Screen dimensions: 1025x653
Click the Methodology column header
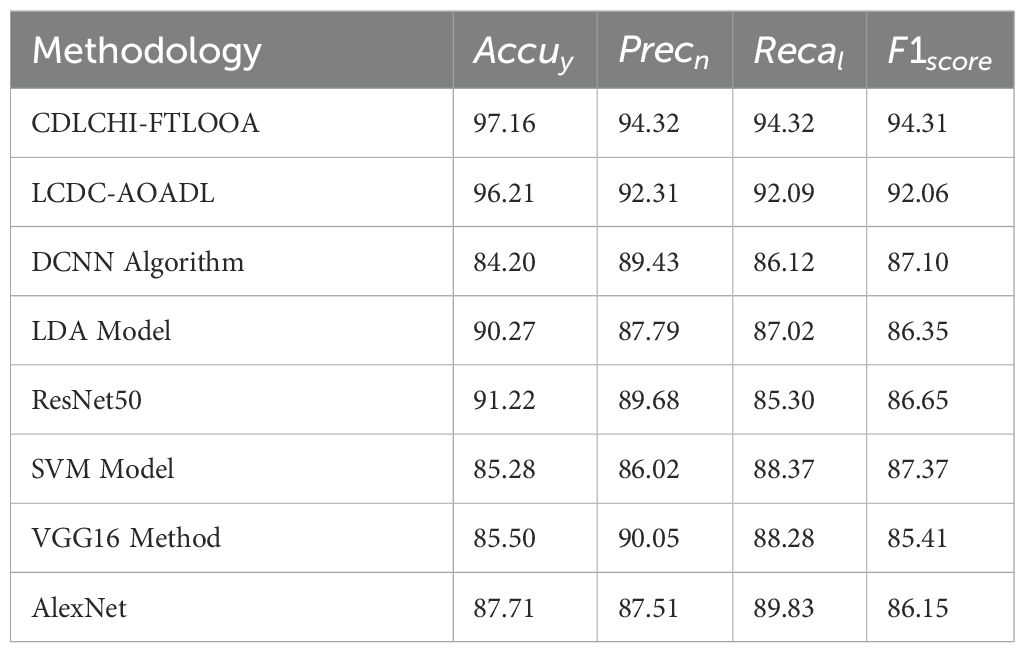tap(147, 50)
